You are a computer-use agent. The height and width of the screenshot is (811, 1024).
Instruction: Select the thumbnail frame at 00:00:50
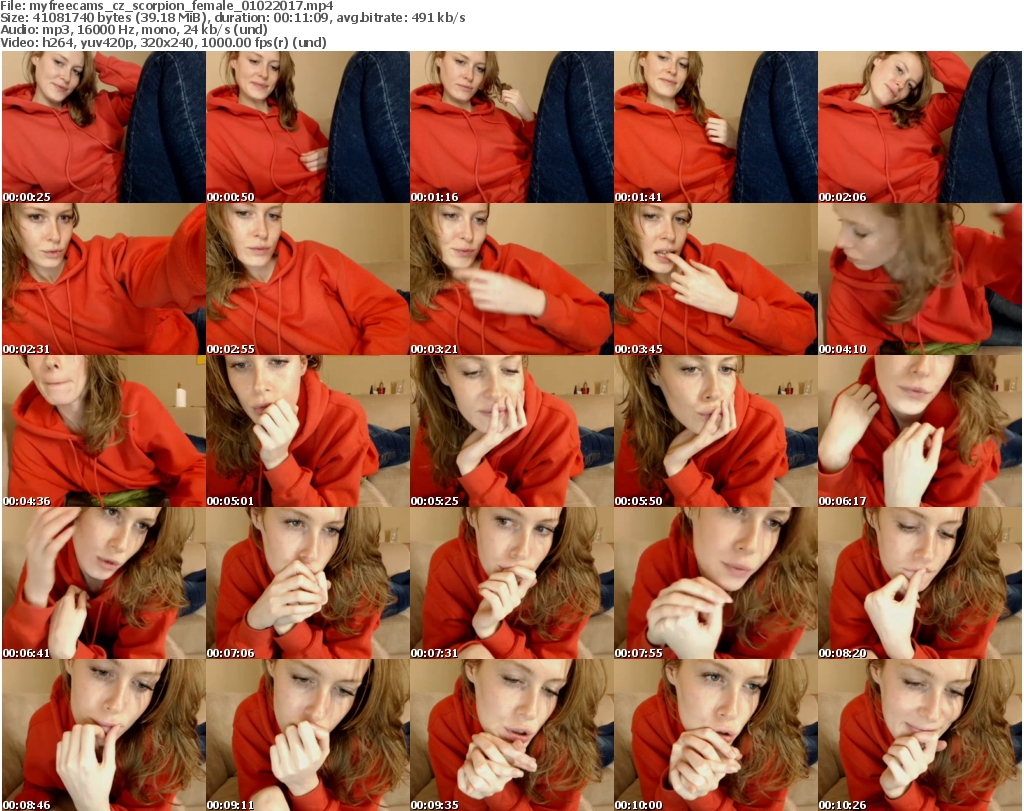(x=308, y=127)
